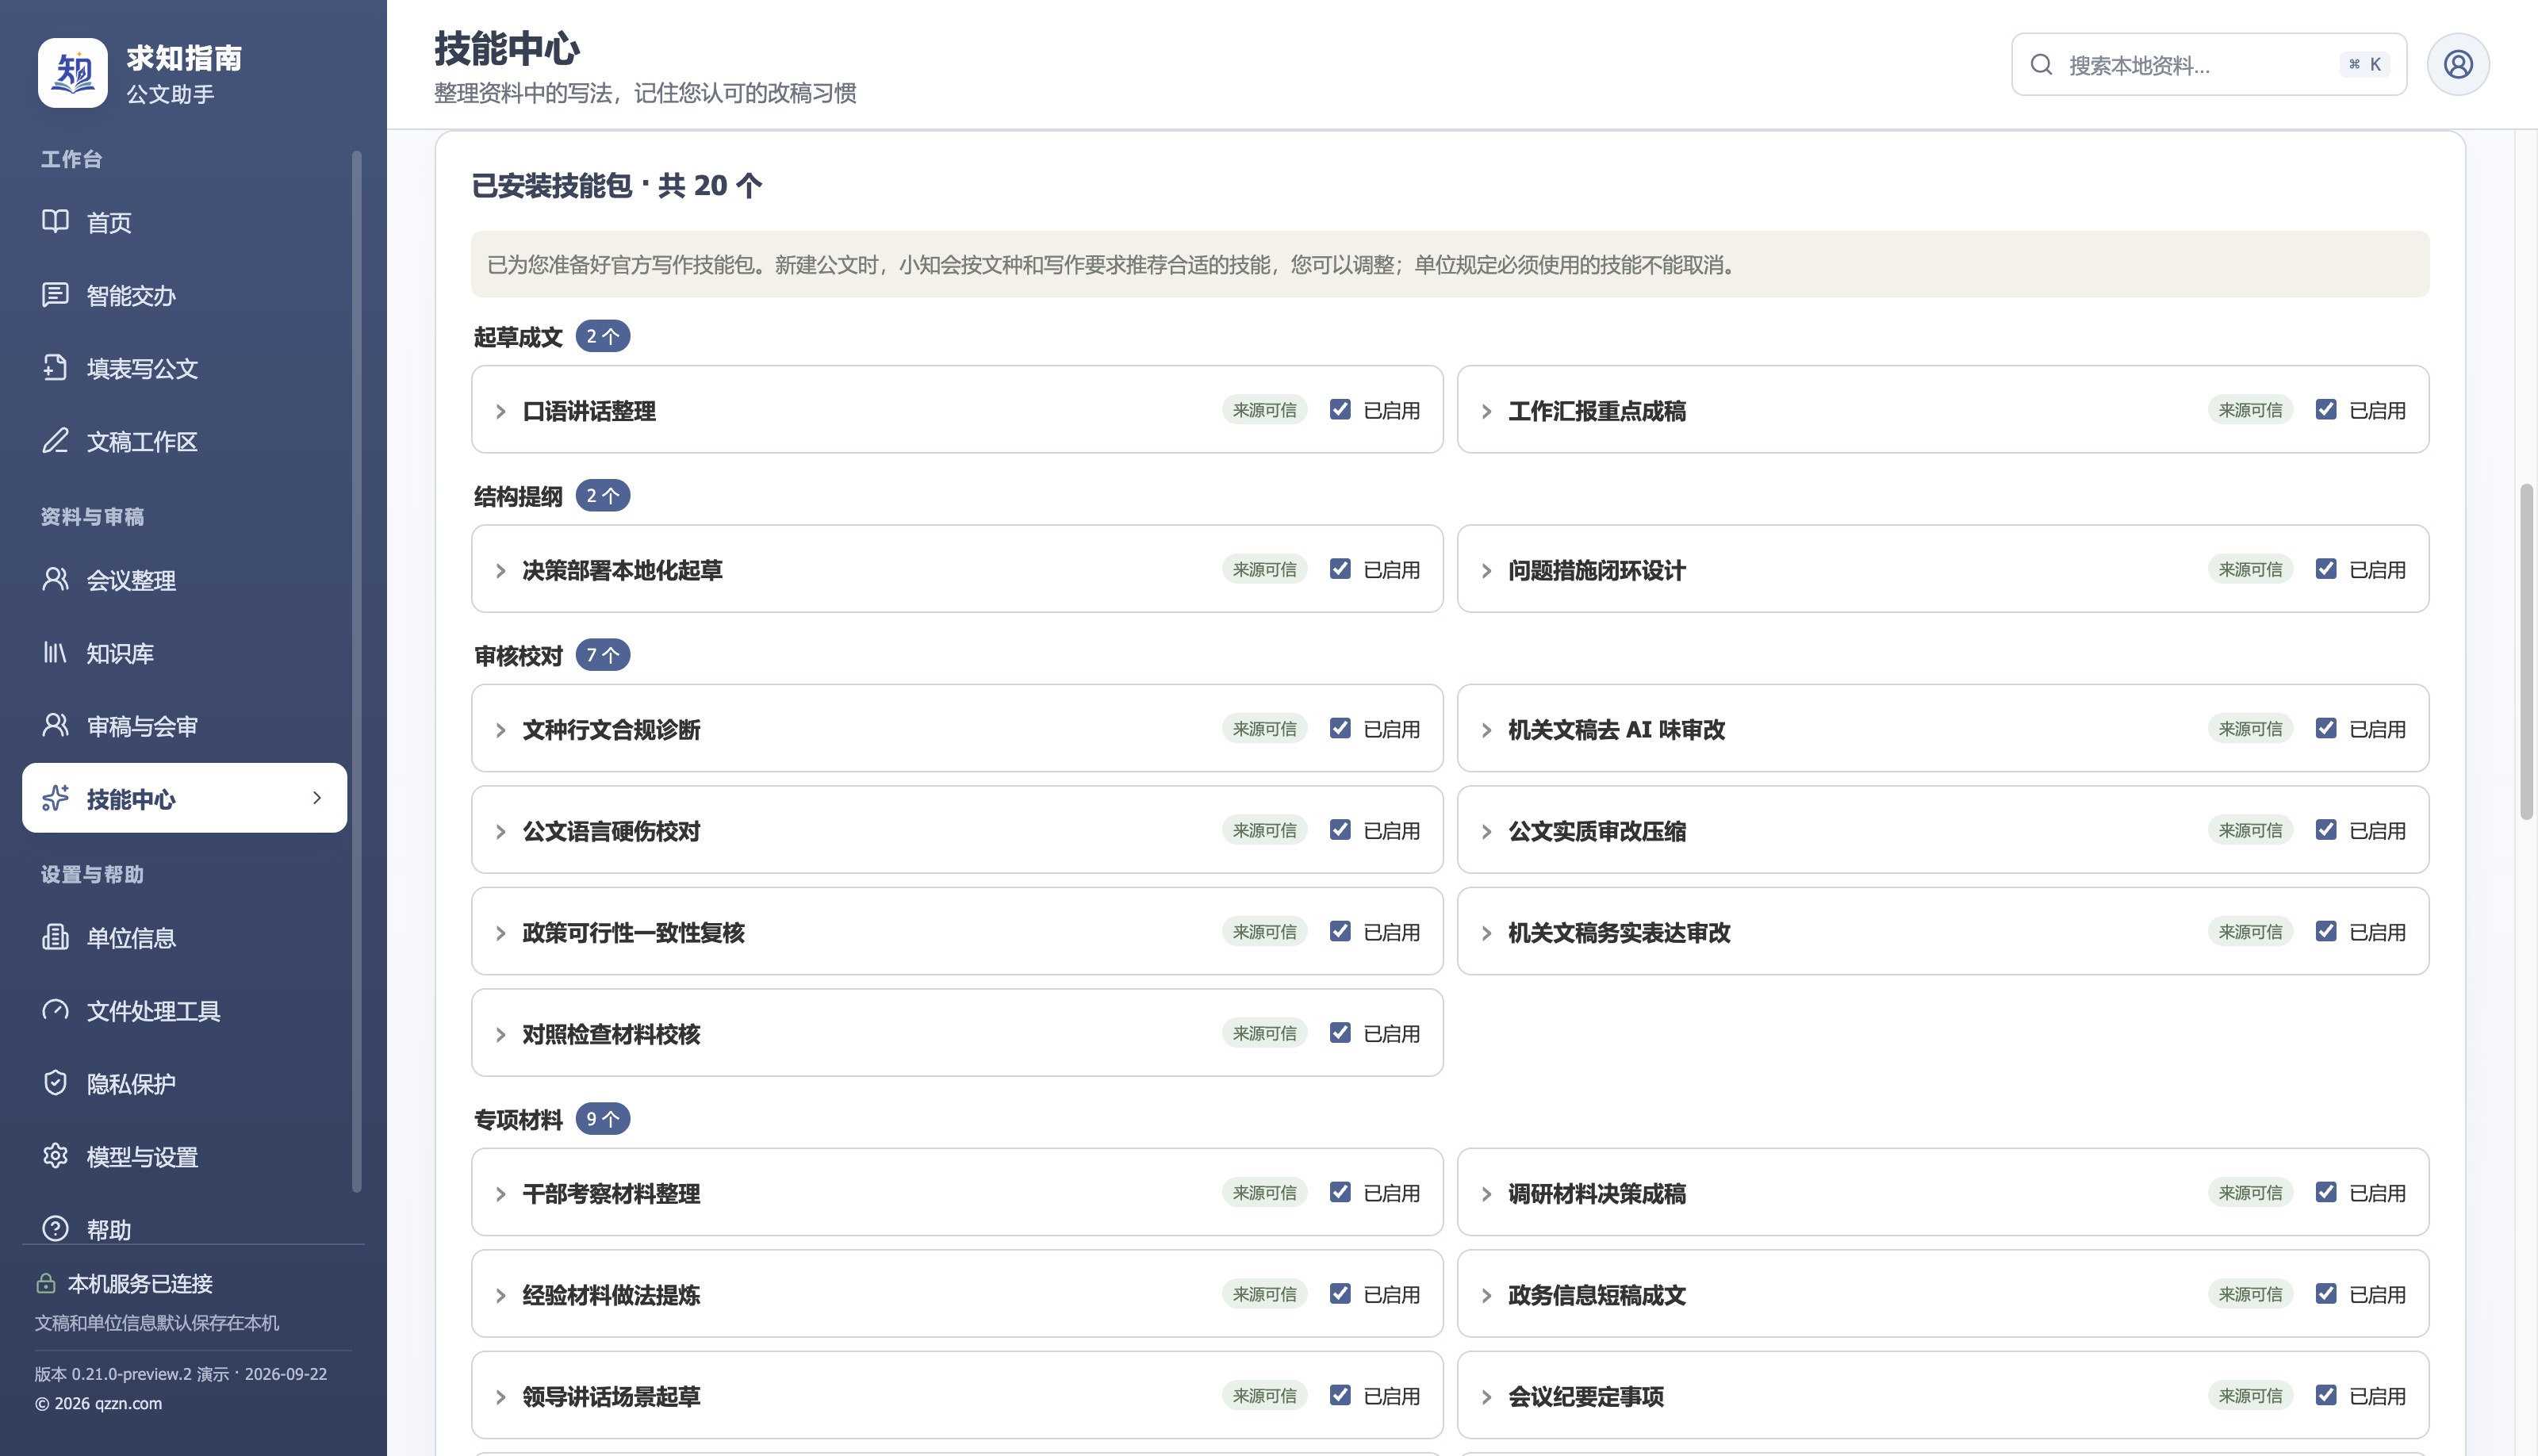Open 模型与设置 in sidebar

(x=185, y=1157)
